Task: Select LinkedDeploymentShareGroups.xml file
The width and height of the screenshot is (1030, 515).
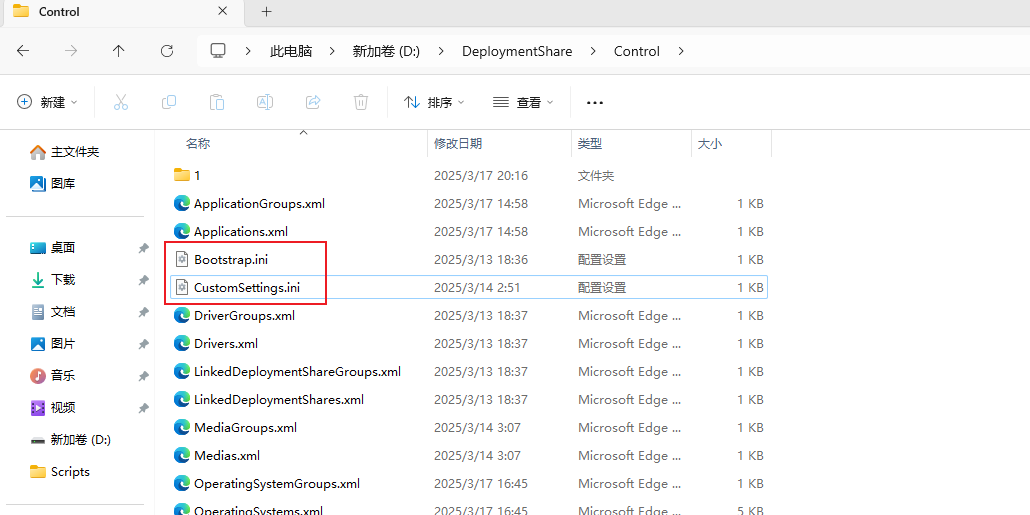Action: click(468, 371)
